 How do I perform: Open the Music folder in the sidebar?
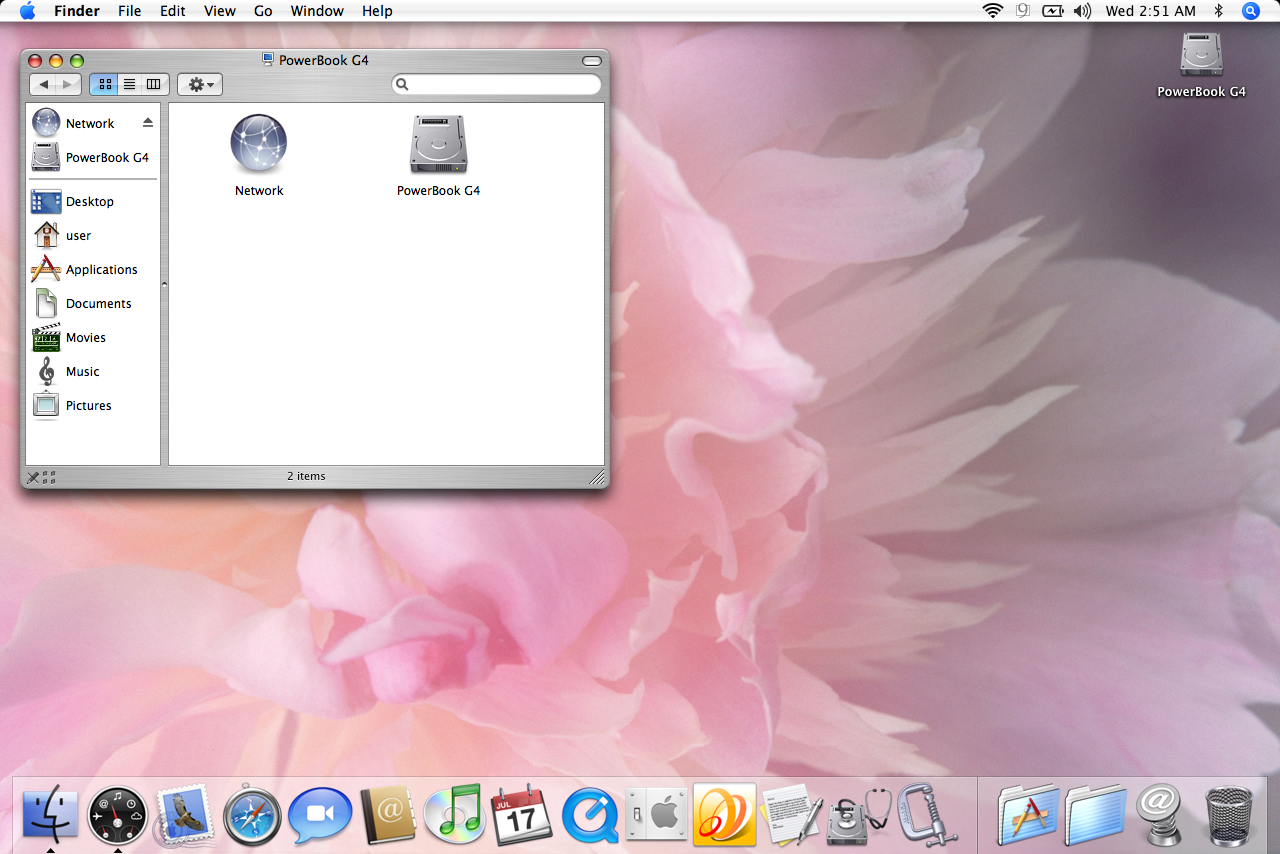point(66,371)
